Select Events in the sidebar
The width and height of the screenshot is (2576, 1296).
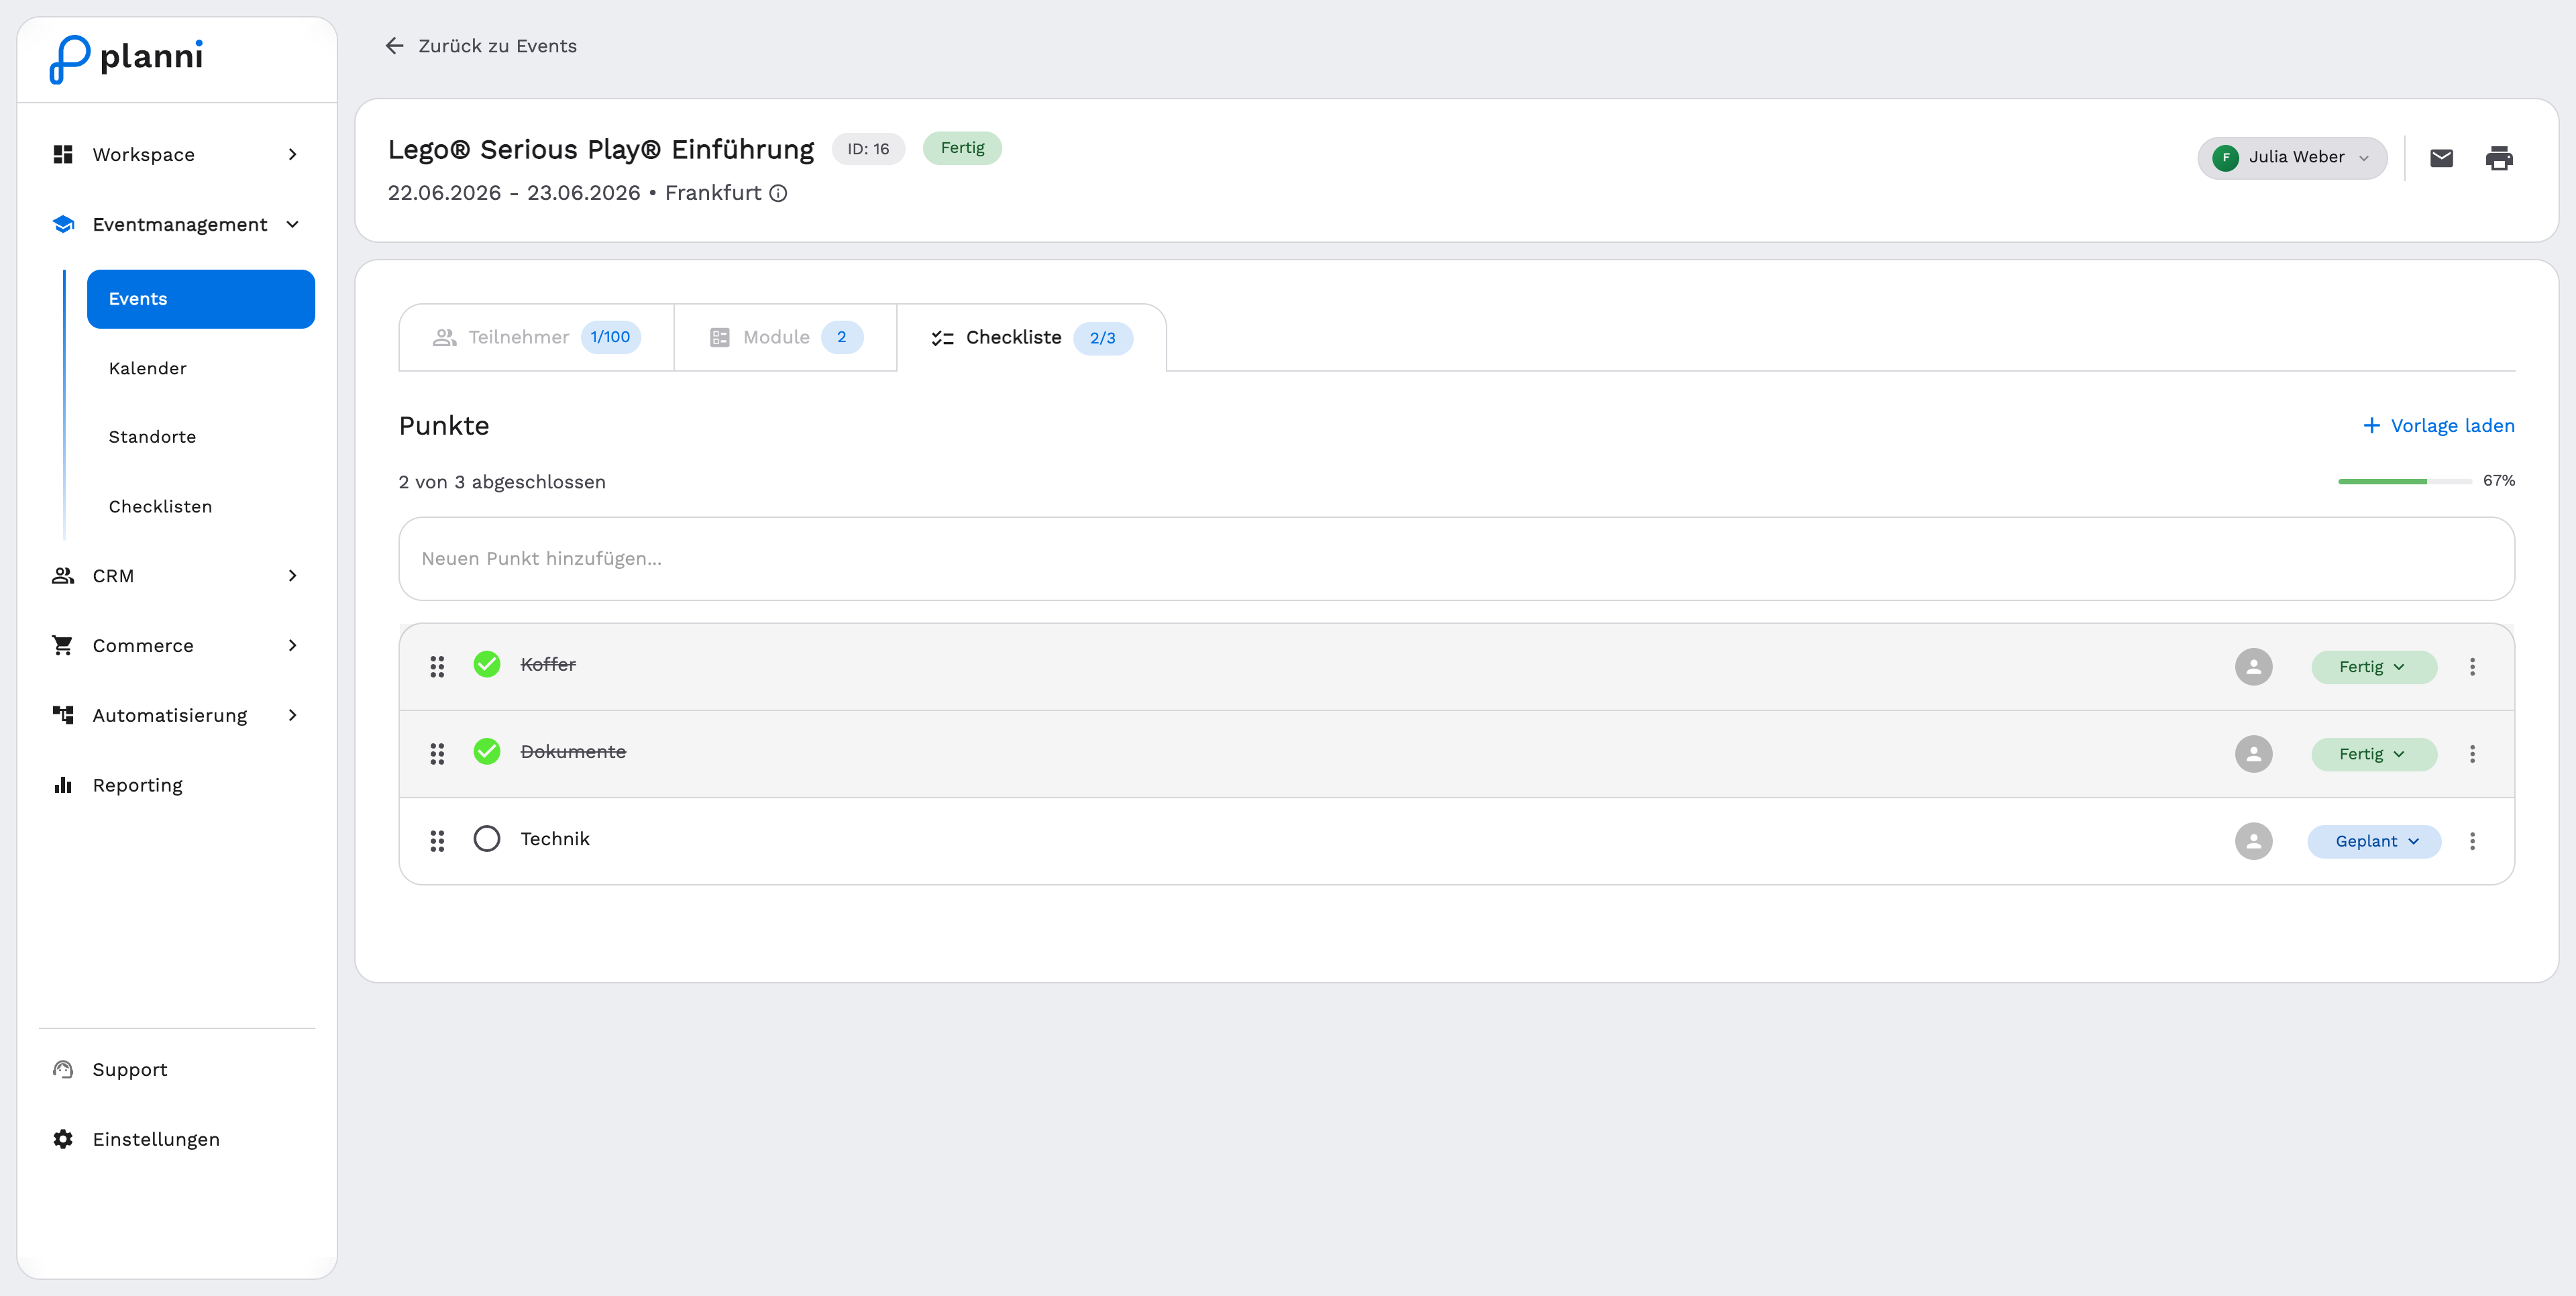click(201, 299)
